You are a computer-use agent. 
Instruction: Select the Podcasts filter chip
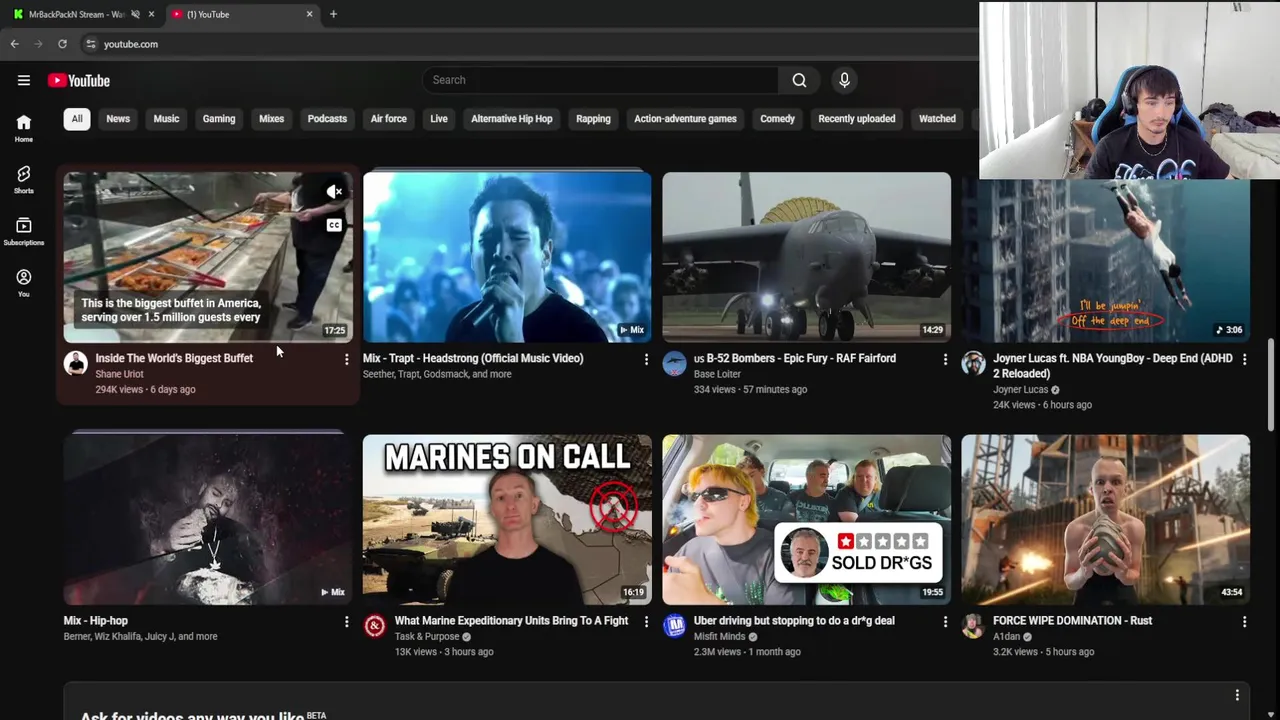click(327, 119)
